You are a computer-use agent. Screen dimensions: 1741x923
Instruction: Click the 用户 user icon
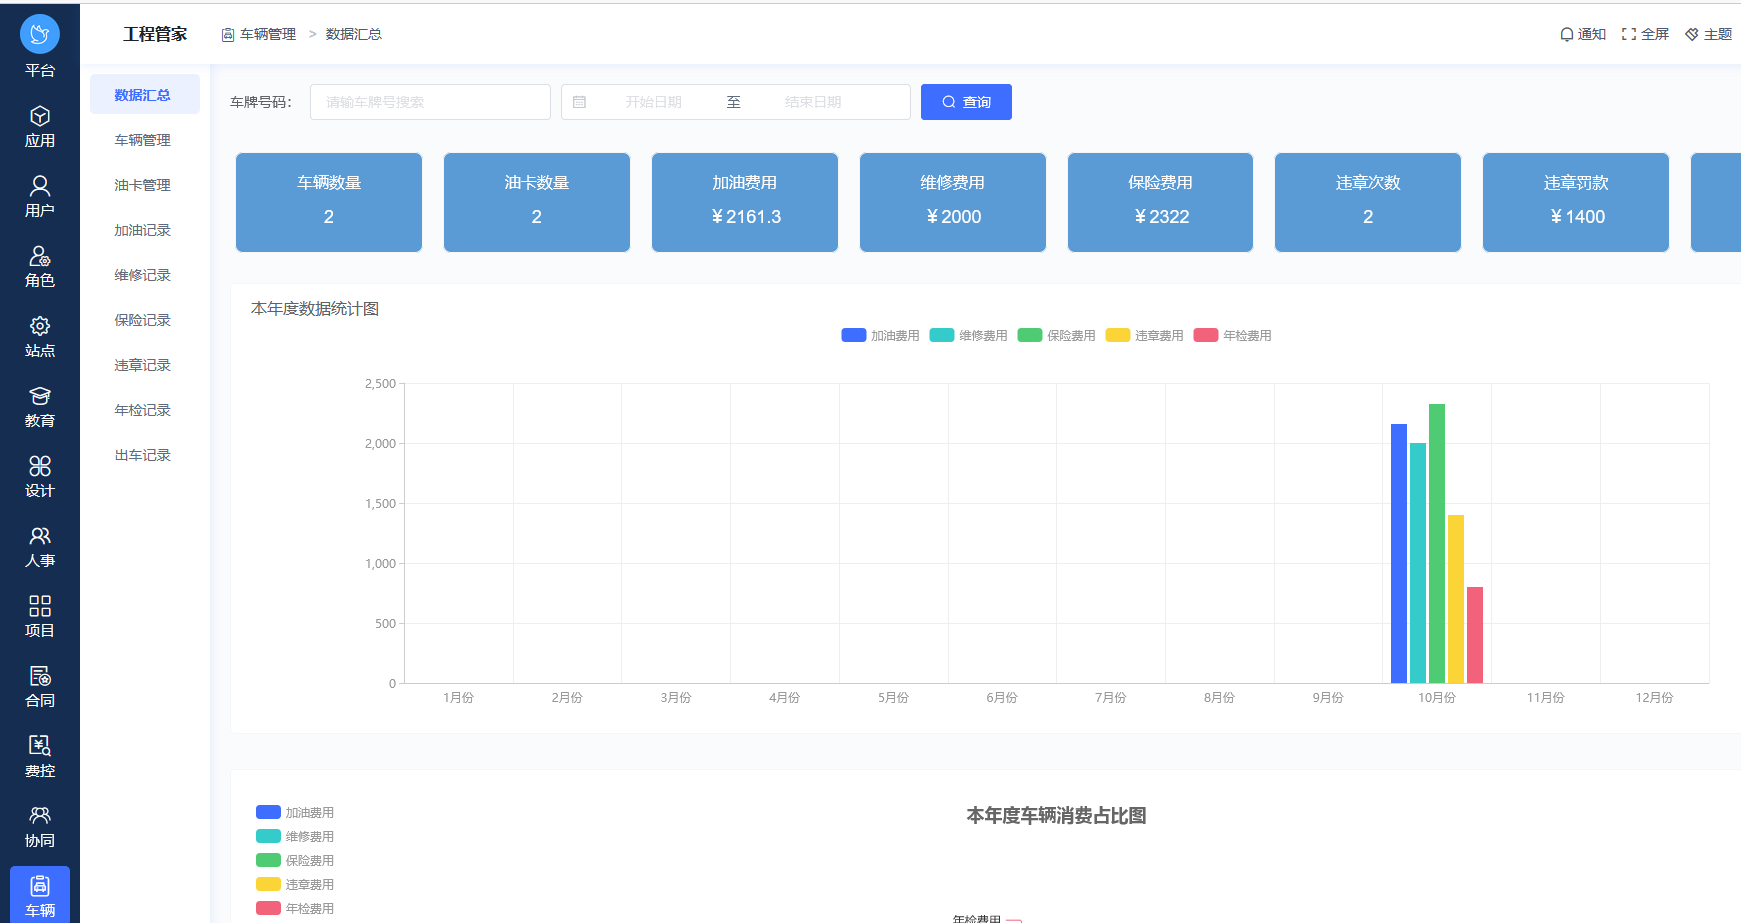click(40, 187)
